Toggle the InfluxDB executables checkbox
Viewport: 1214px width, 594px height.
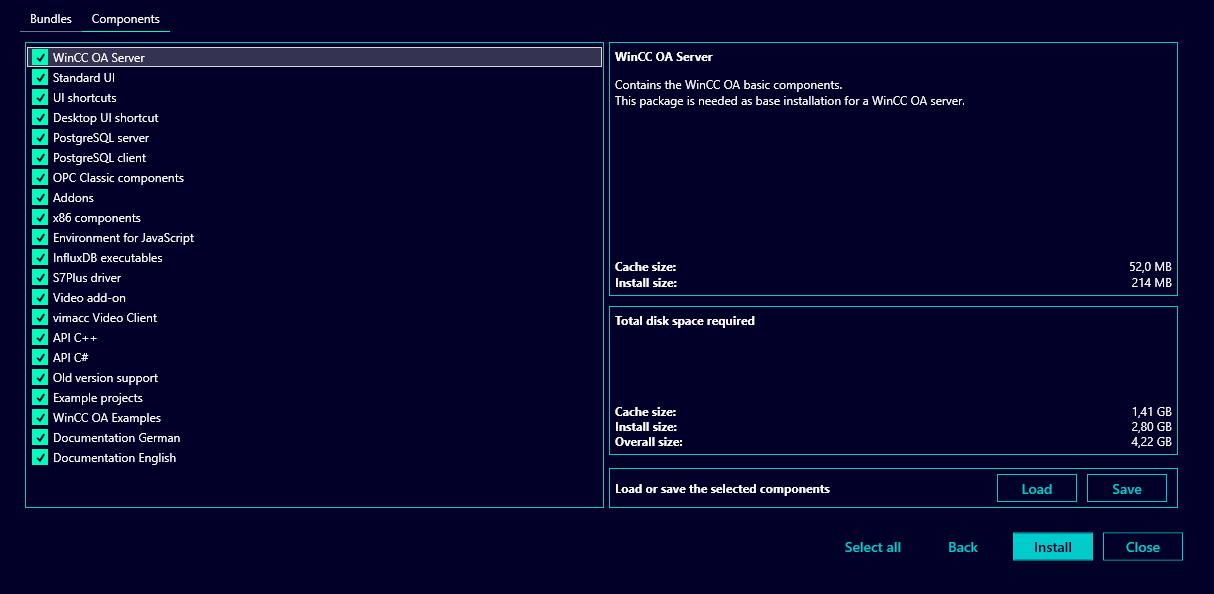[x=40, y=258]
